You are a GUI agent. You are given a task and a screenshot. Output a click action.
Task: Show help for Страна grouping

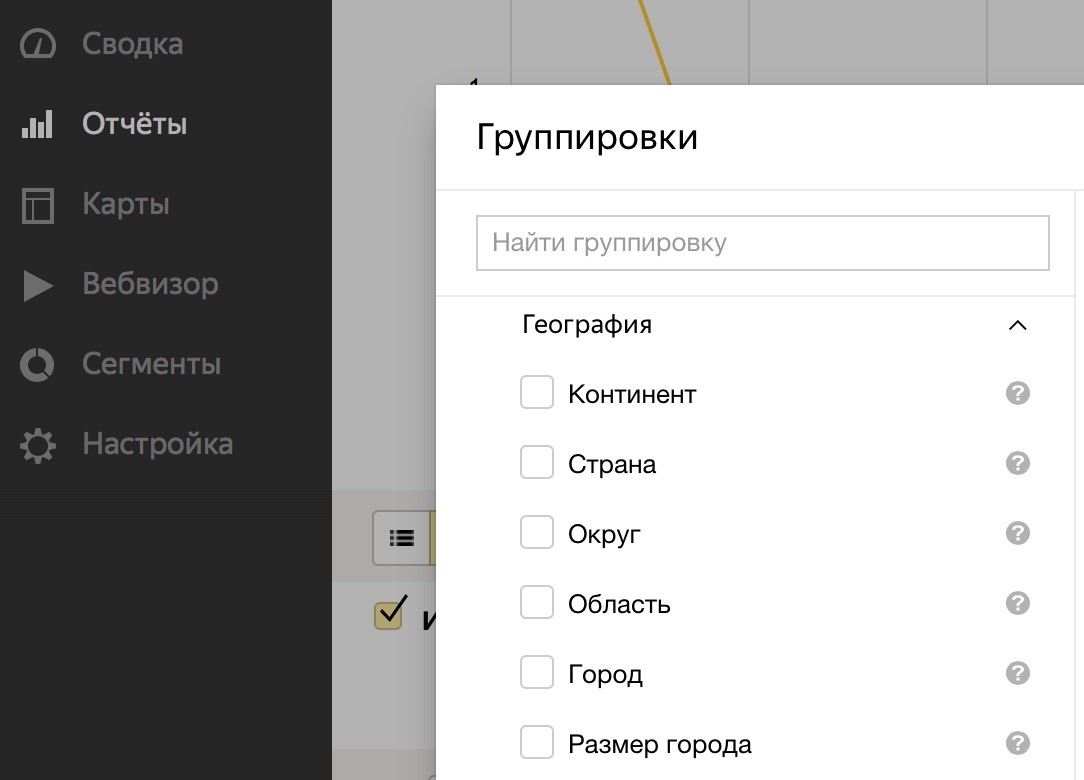pos(1018,463)
